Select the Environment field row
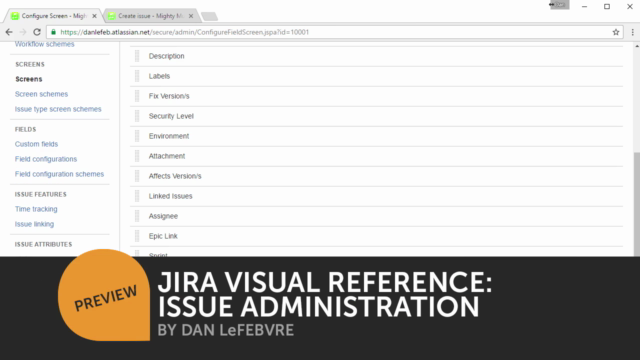Image resolution: width=640 pixels, height=360 pixels. pos(376,136)
